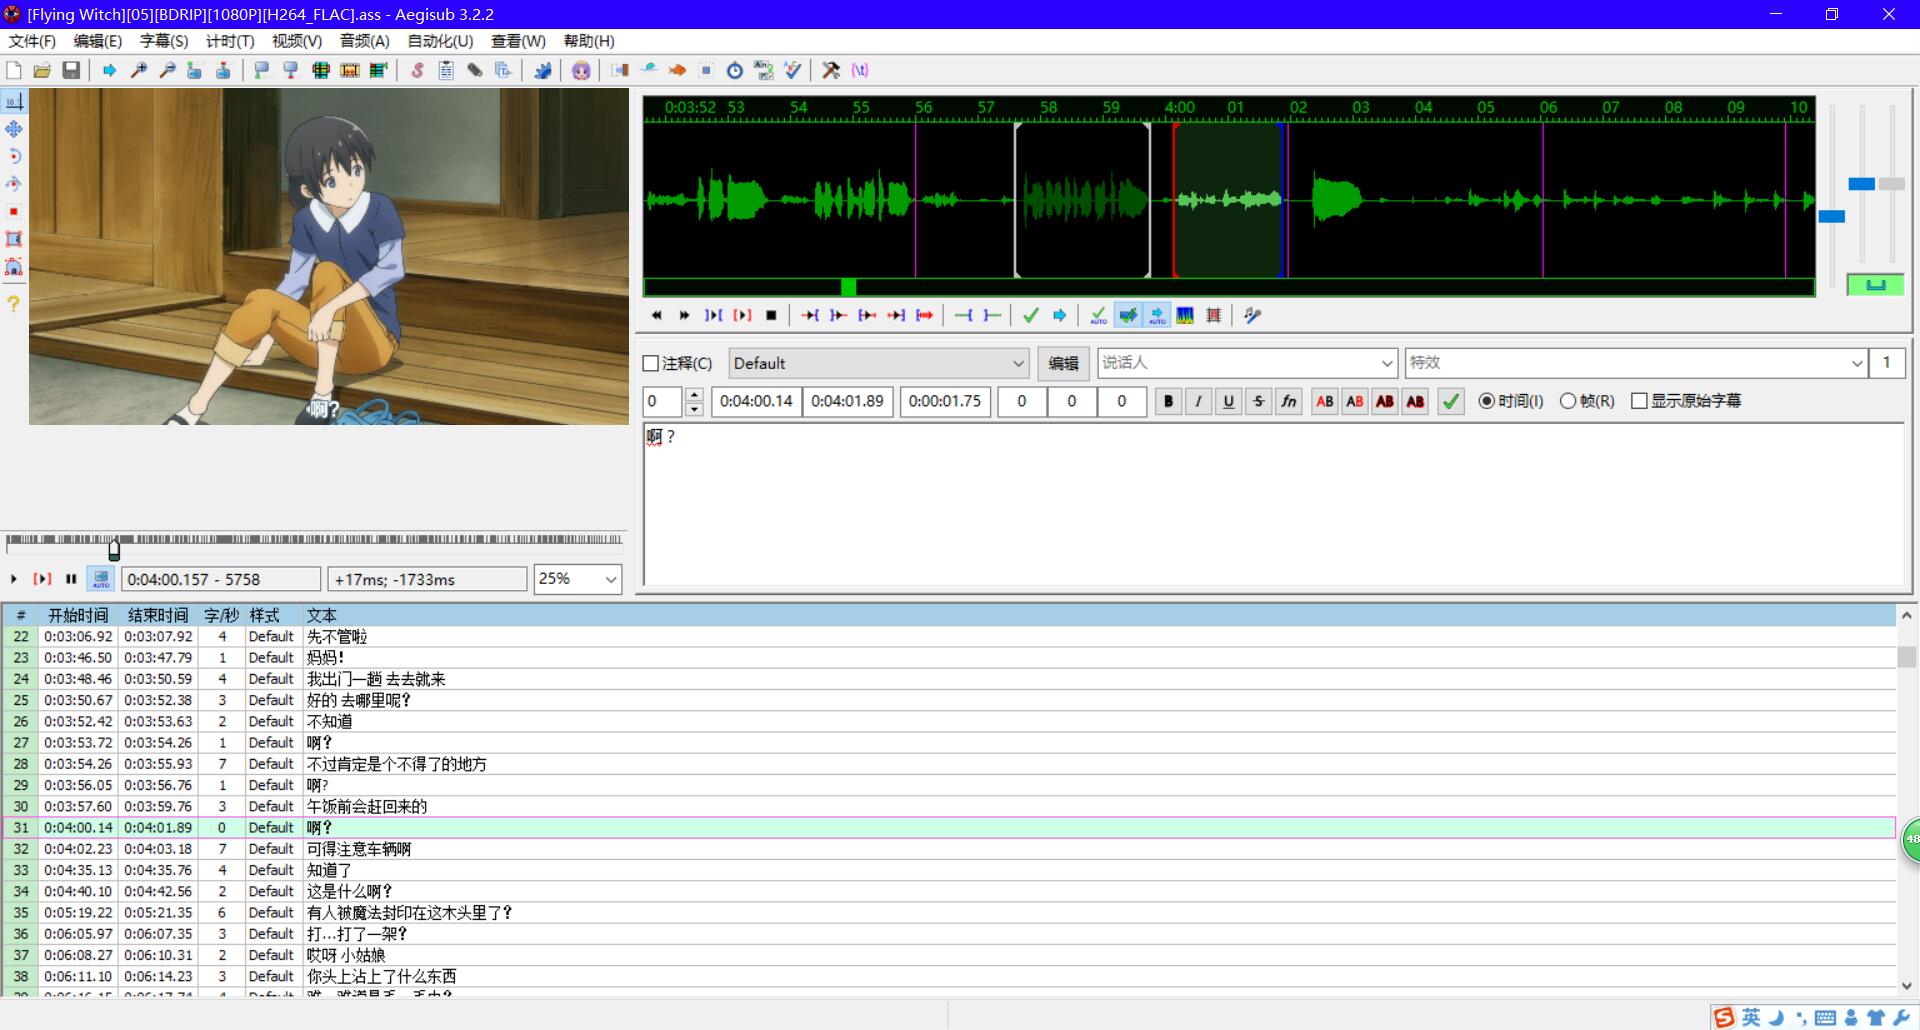The height and width of the screenshot is (1030, 1920).
Task: Open the 文件(F) menu
Action: 32,41
